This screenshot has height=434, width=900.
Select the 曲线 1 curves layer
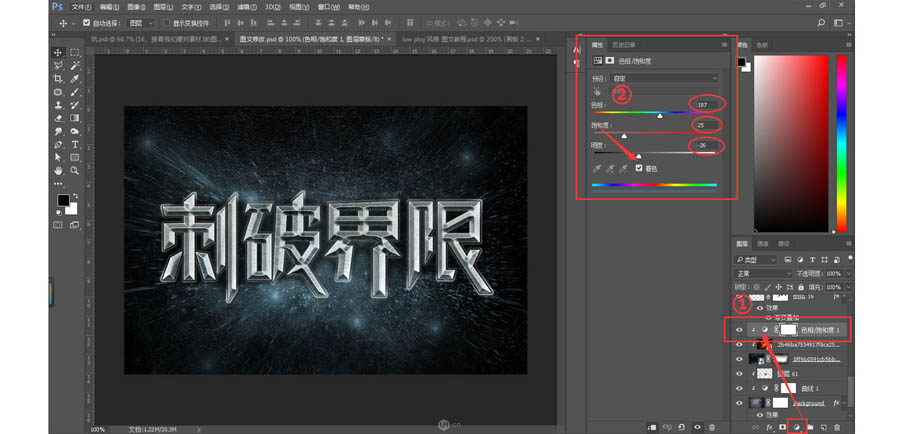pyautogui.click(x=812, y=387)
